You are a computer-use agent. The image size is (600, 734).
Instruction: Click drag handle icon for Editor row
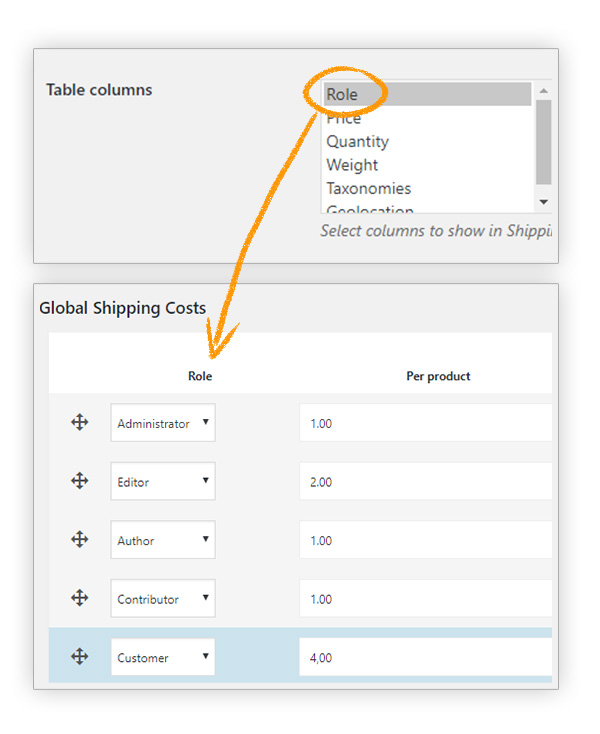80,481
